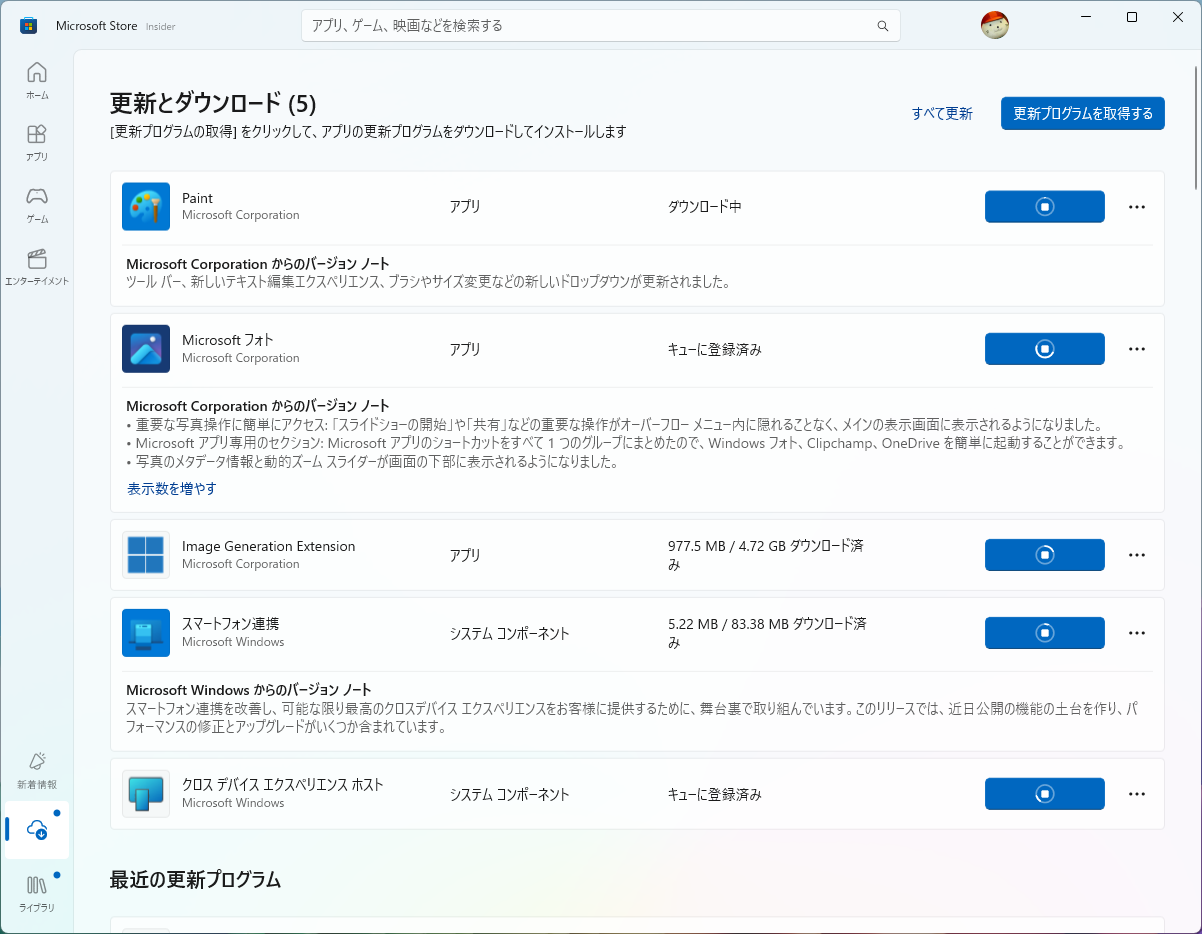Stop the Paint download

click(1044, 206)
